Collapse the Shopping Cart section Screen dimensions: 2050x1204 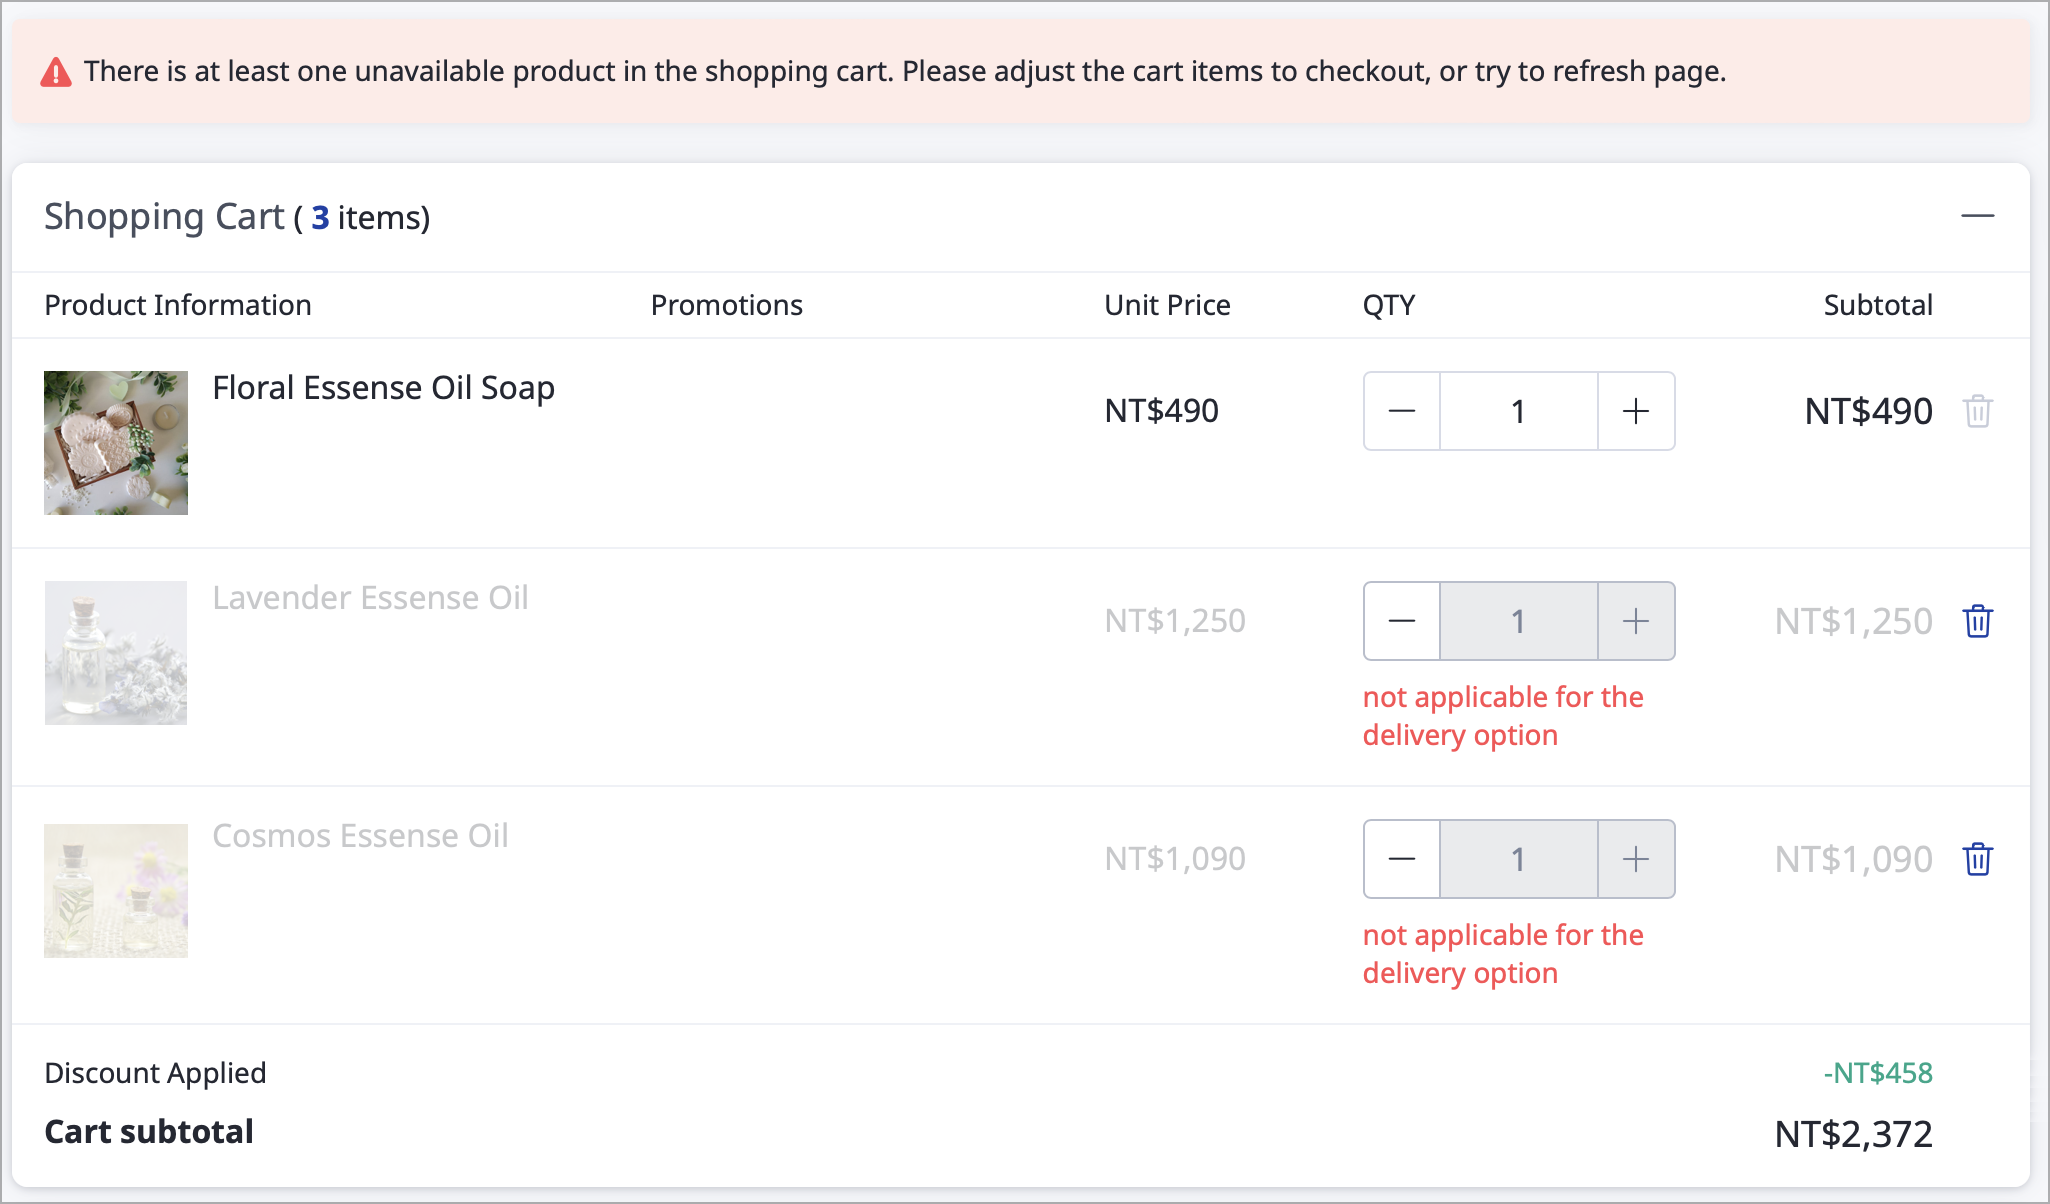pyautogui.click(x=1977, y=216)
